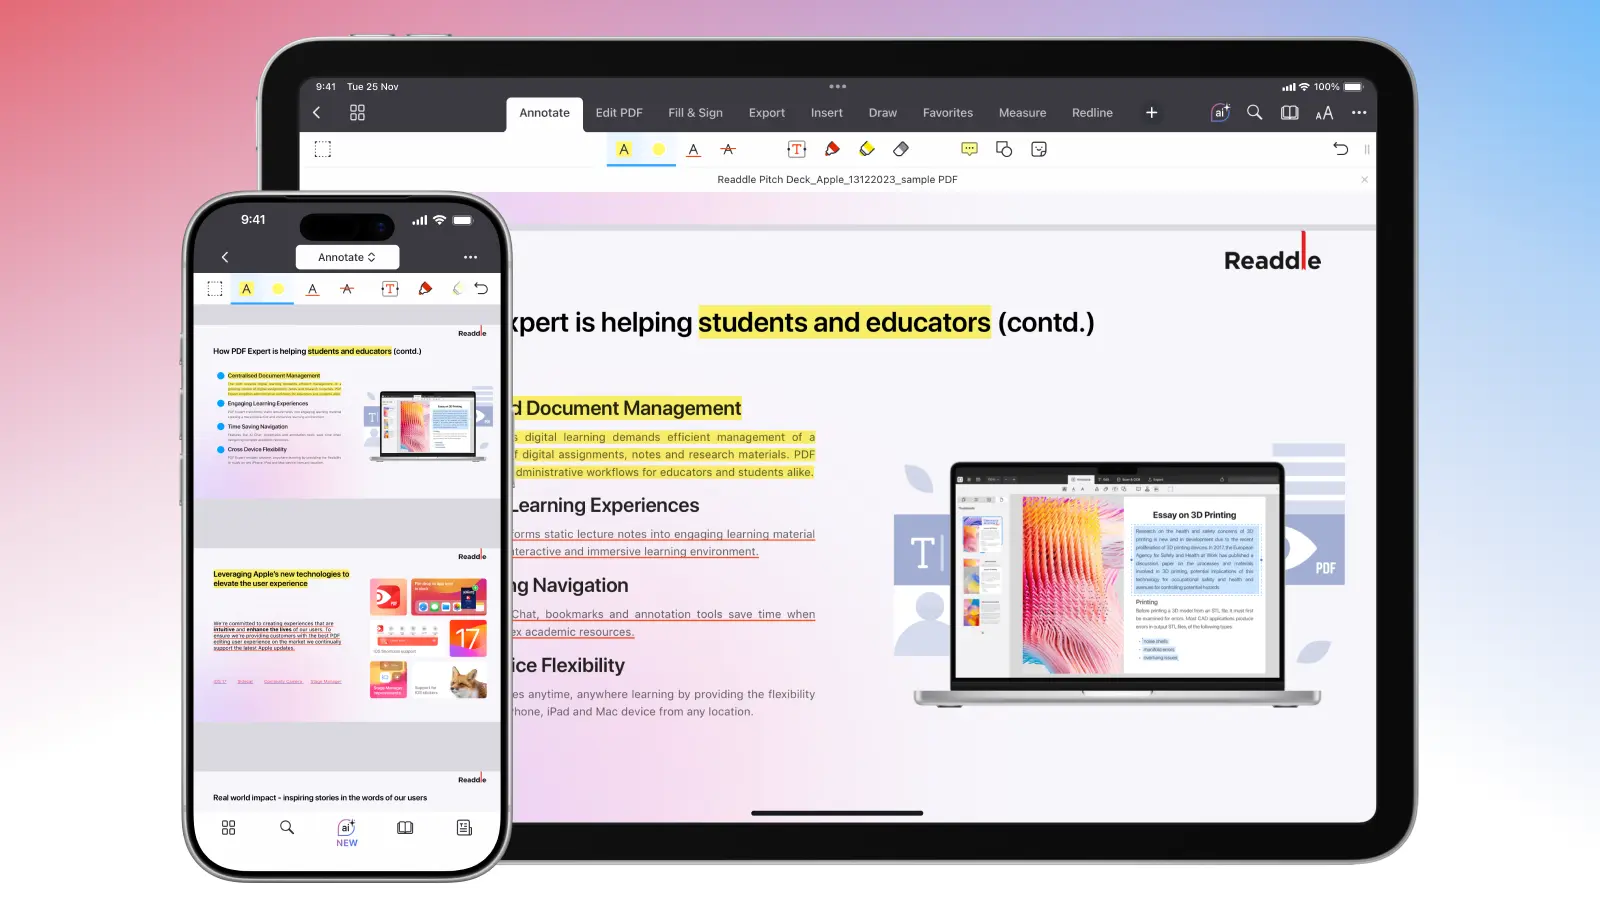Add a comment note on iPad
Screen dimensions: 1600x900
969,150
